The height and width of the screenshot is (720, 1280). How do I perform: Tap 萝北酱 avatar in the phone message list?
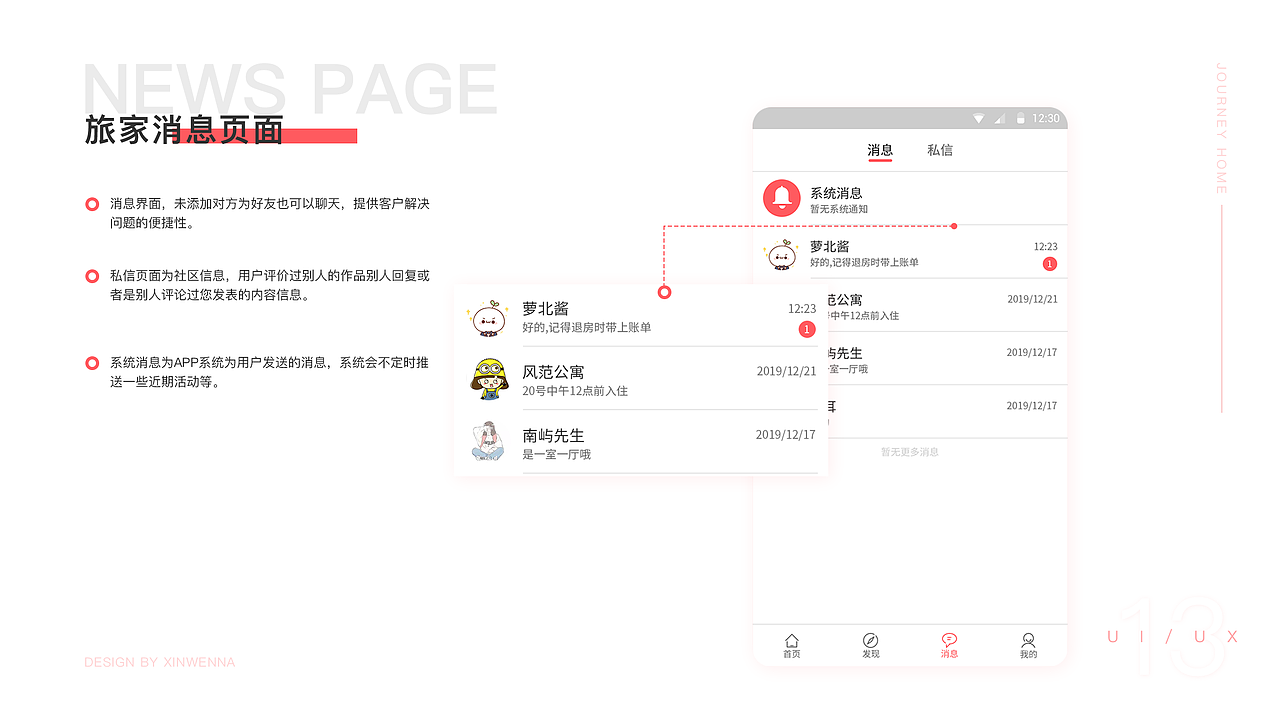[x=780, y=254]
